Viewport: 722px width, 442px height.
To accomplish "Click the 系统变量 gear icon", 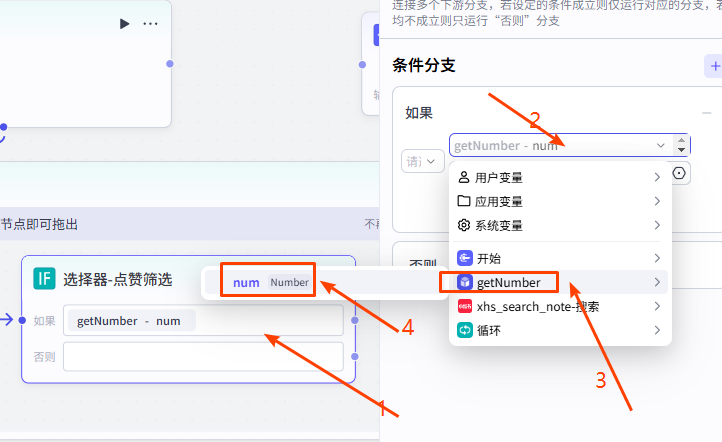I will click(464, 225).
